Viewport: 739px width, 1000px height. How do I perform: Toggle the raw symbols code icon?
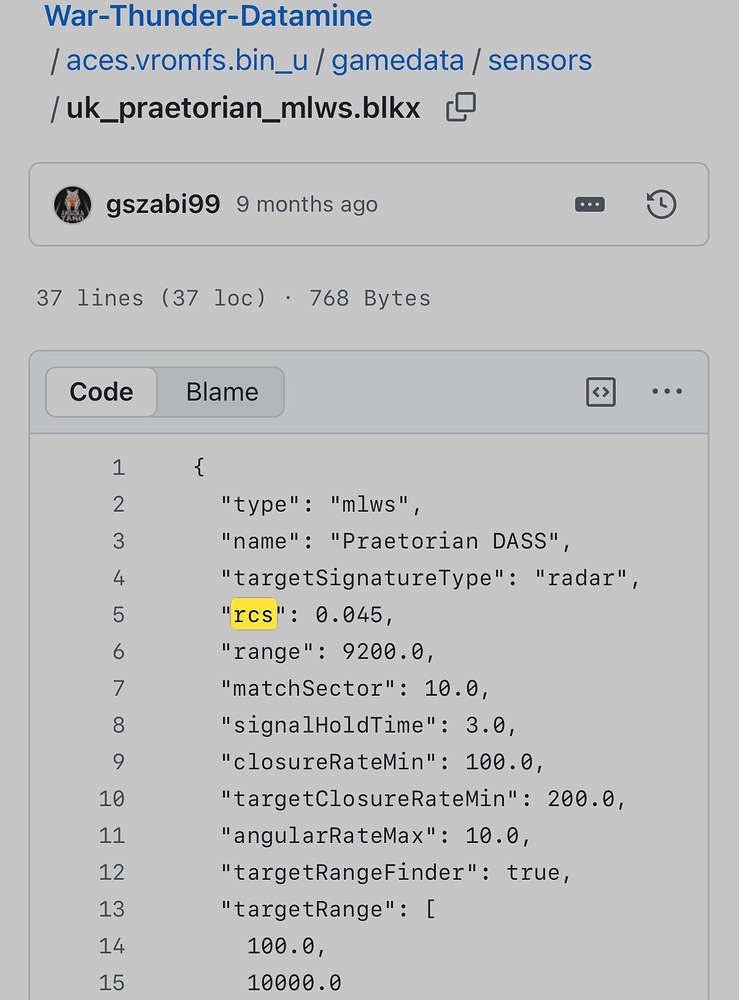click(x=600, y=392)
